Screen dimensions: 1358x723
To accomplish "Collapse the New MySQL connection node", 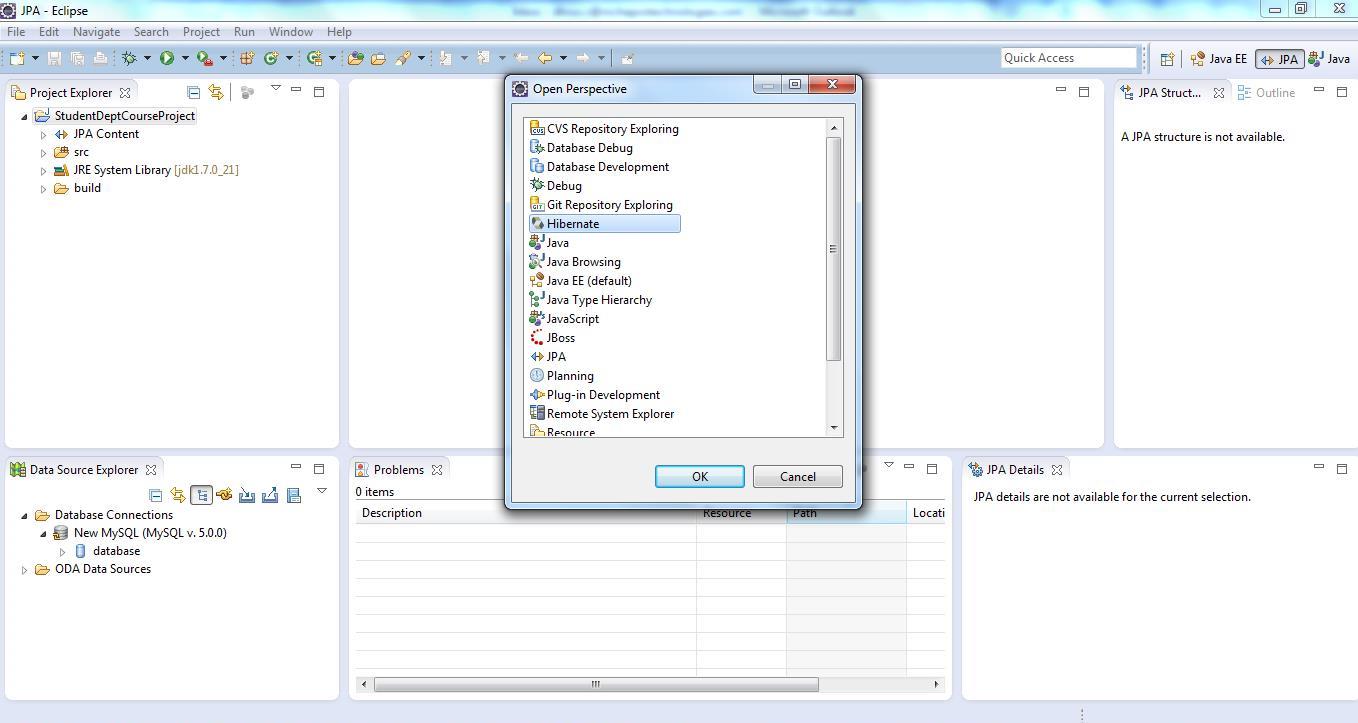I will pyautogui.click(x=43, y=533).
